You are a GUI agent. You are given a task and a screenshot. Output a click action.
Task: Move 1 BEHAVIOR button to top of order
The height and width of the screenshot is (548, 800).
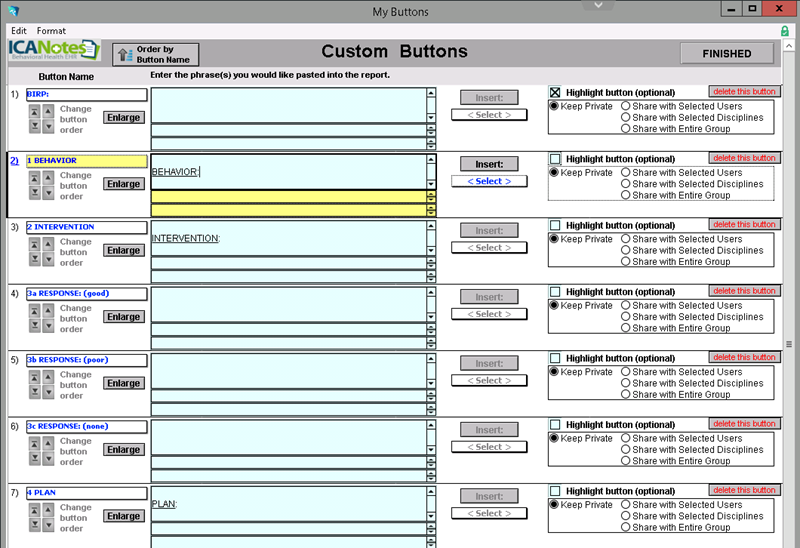tap(34, 178)
